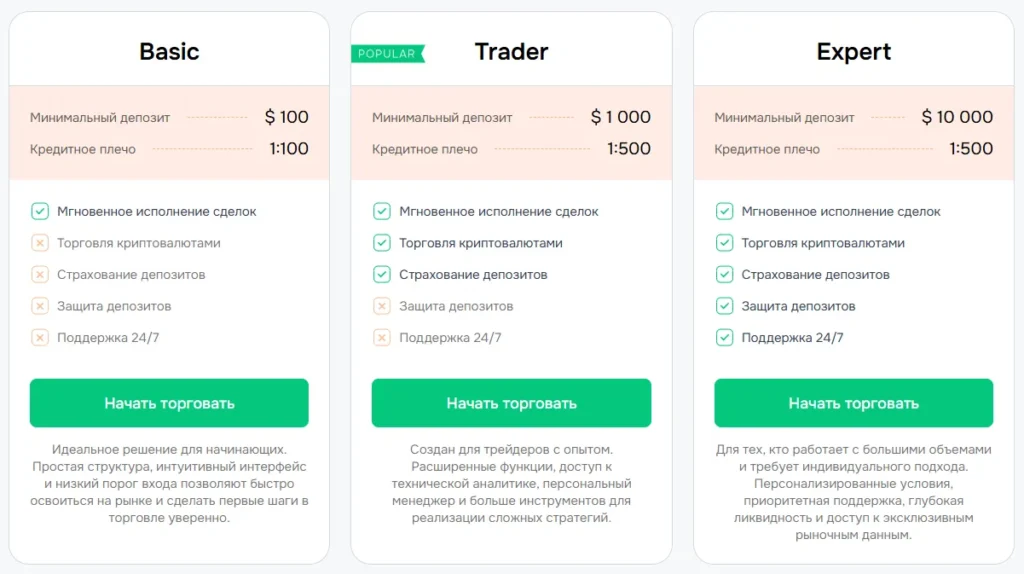Click the 1:100 leverage value on Basic

[x=289, y=149]
